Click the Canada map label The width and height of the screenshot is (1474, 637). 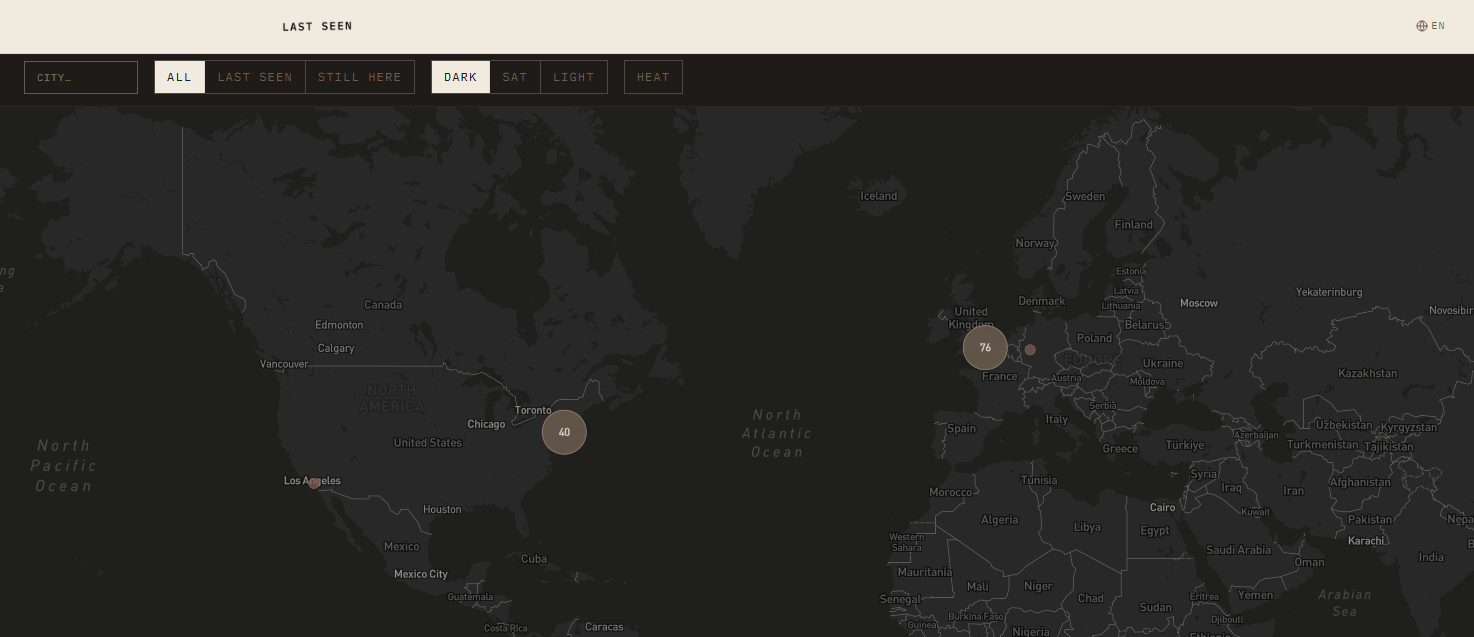[383, 304]
